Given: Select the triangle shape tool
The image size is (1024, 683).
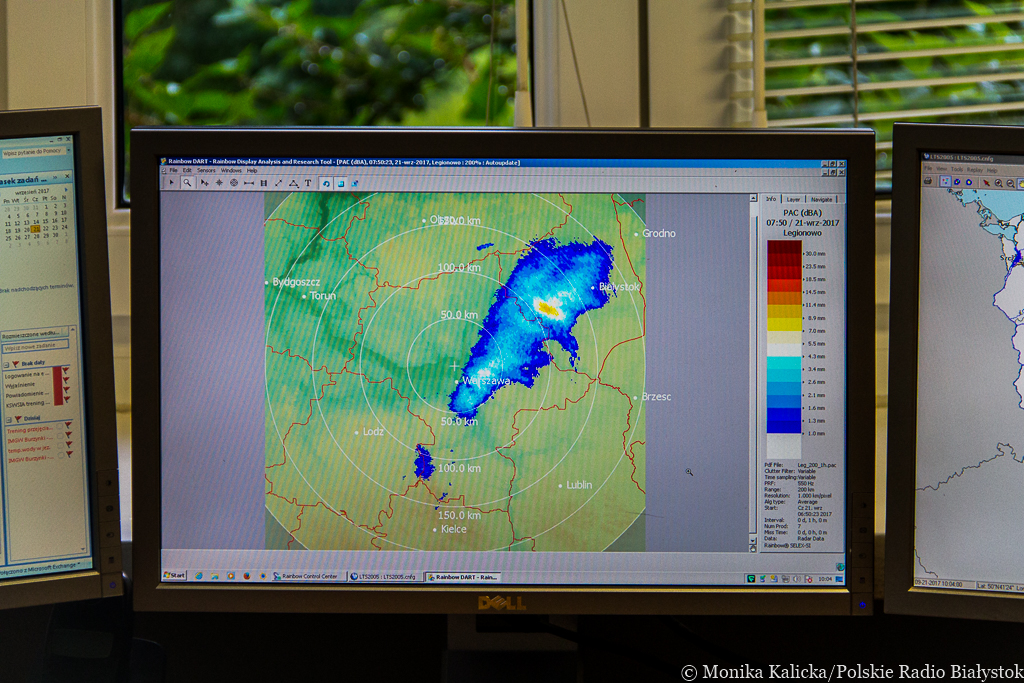Looking at the screenshot, I should point(293,183).
